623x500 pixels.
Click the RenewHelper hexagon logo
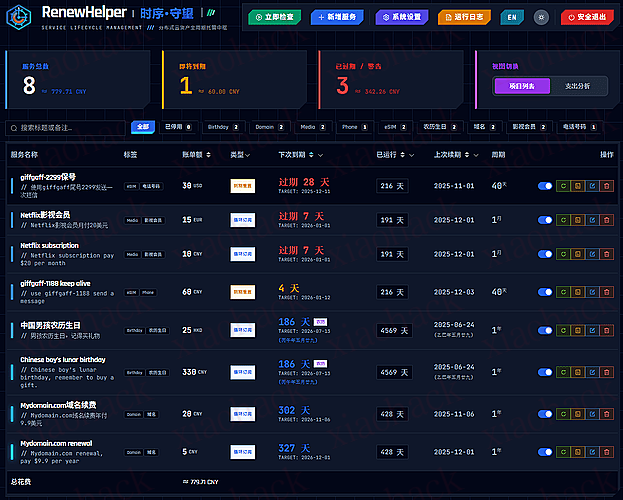coord(19,17)
